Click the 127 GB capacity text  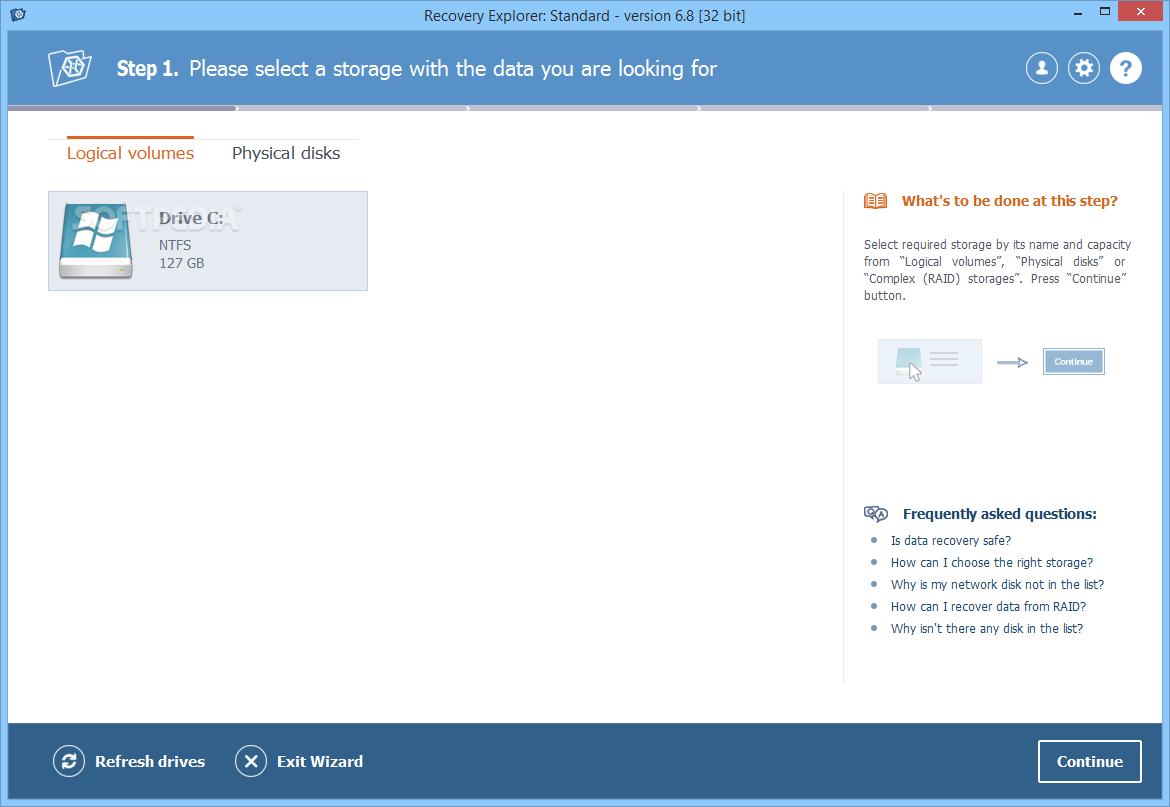point(181,263)
